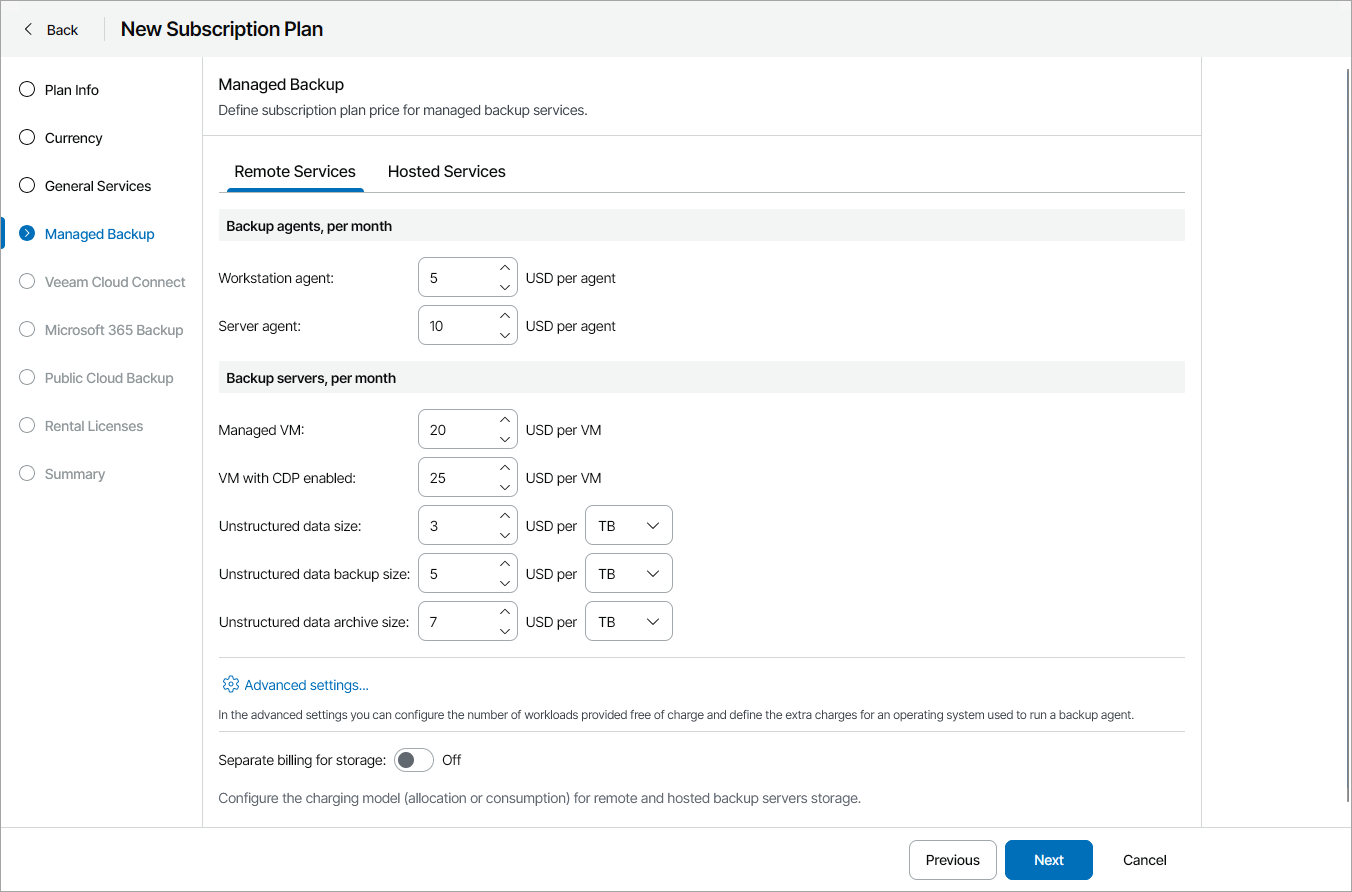Click the Workstation agent price field
The width and height of the screenshot is (1352, 892).
[456, 278]
